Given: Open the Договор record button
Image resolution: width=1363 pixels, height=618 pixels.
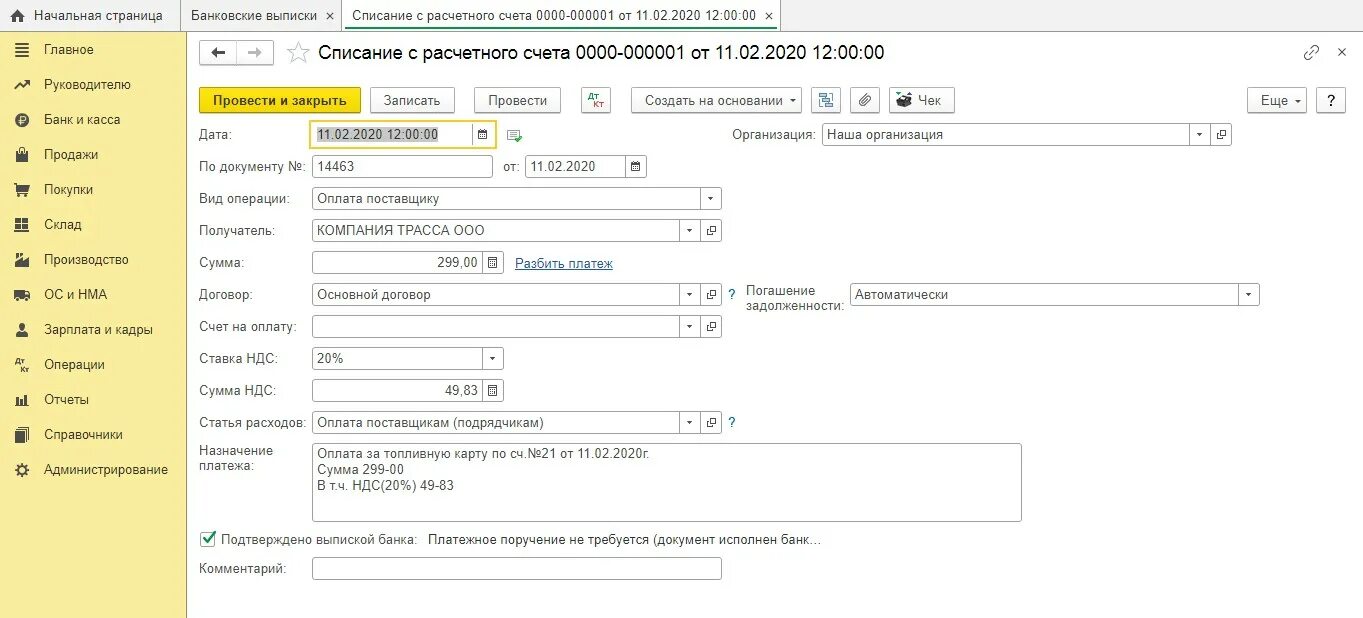Looking at the screenshot, I should coord(711,294).
